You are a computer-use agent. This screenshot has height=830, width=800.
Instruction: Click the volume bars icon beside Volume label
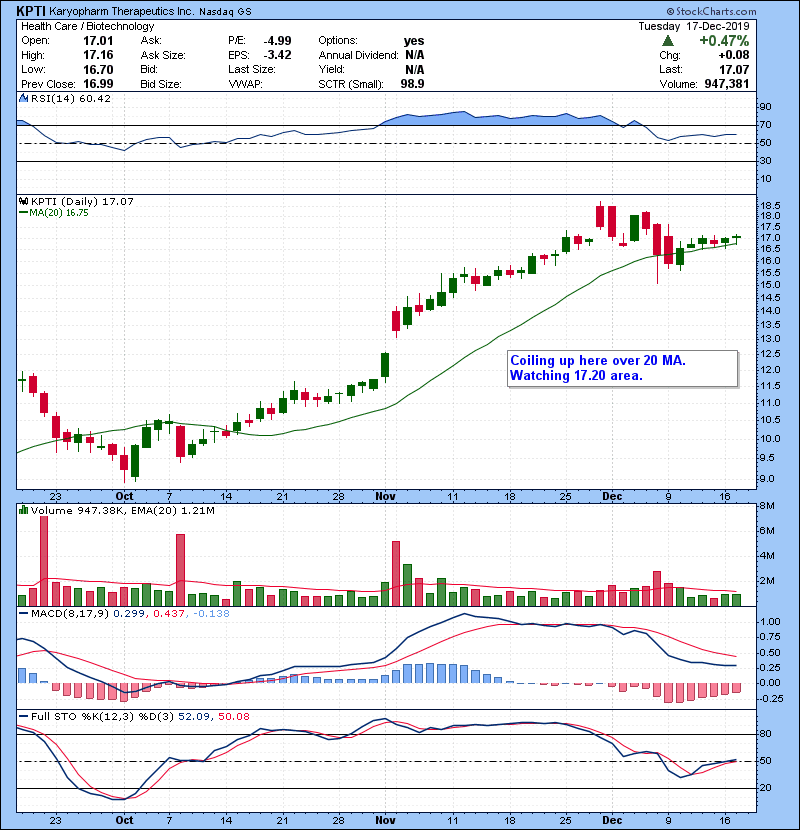23,510
